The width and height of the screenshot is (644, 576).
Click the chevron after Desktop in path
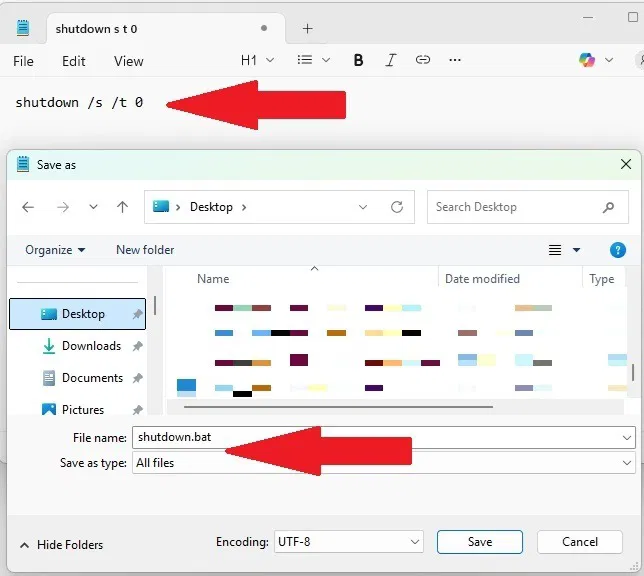pyautogui.click(x=244, y=207)
